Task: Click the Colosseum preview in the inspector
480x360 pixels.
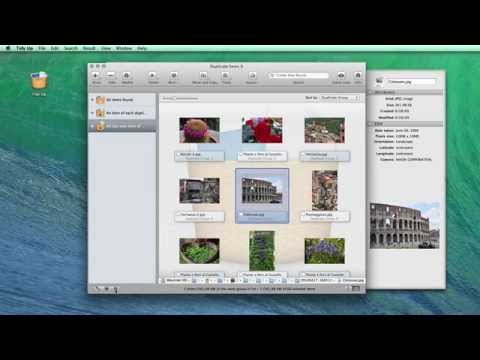Action: (x=405, y=225)
